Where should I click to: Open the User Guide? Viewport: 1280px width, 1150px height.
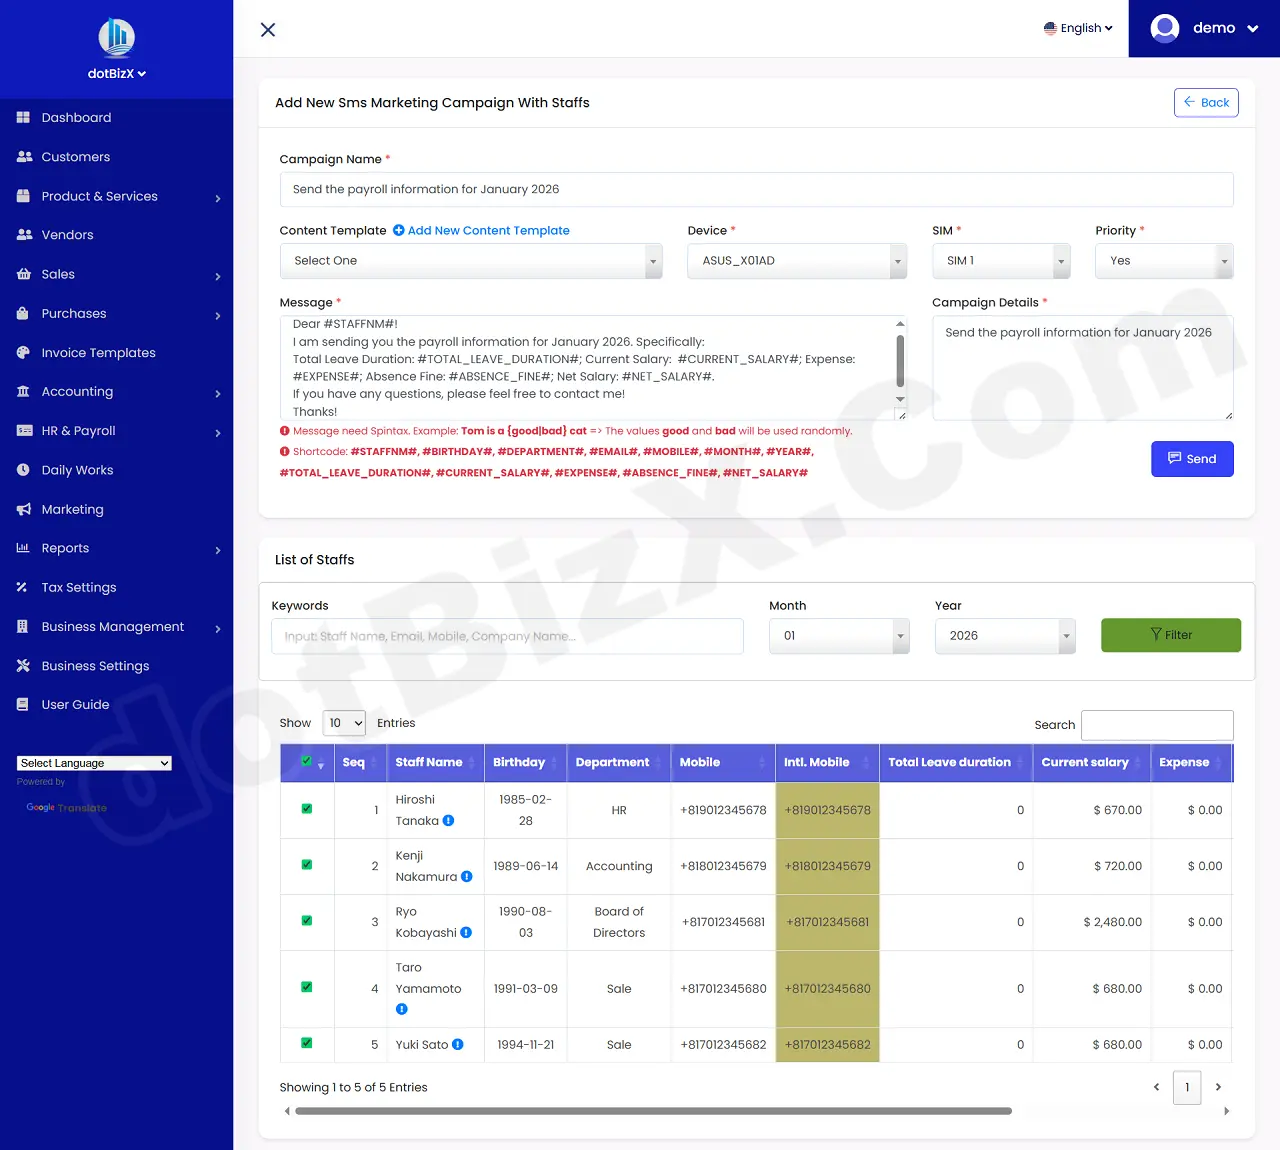point(74,704)
